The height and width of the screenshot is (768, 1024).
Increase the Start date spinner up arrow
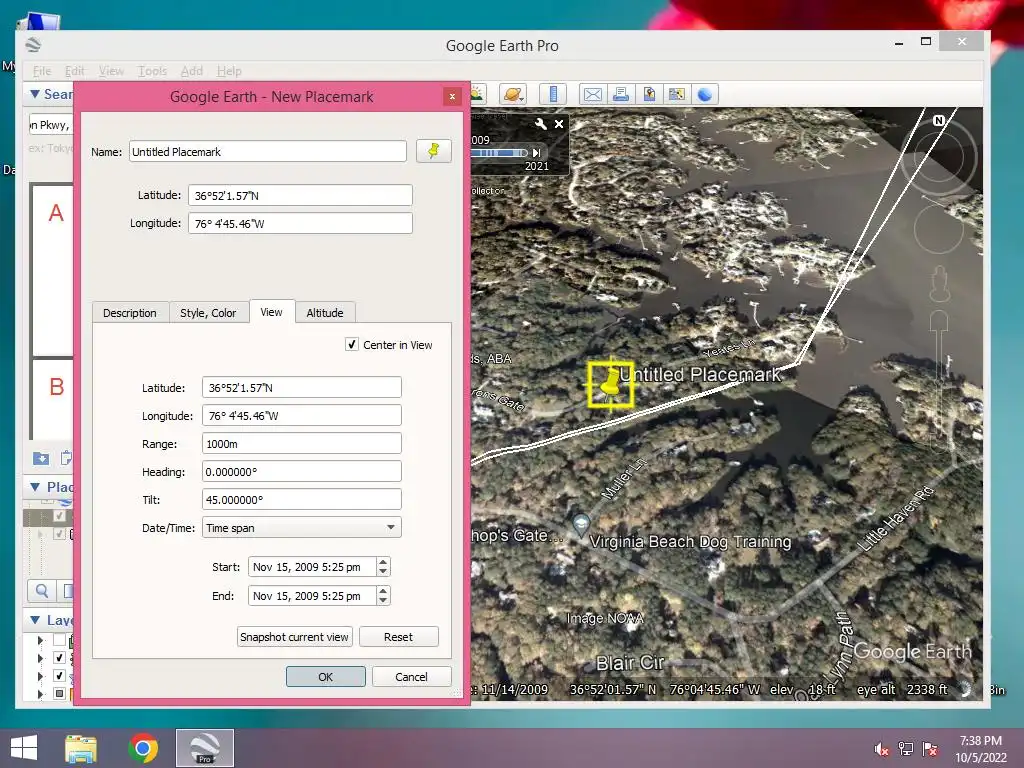[x=383, y=562]
